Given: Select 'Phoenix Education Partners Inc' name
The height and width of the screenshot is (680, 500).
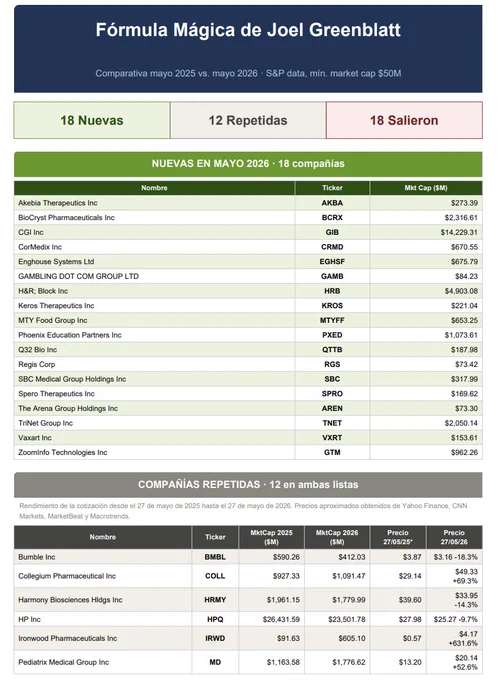Looking at the screenshot, I should tap(70, 335).
